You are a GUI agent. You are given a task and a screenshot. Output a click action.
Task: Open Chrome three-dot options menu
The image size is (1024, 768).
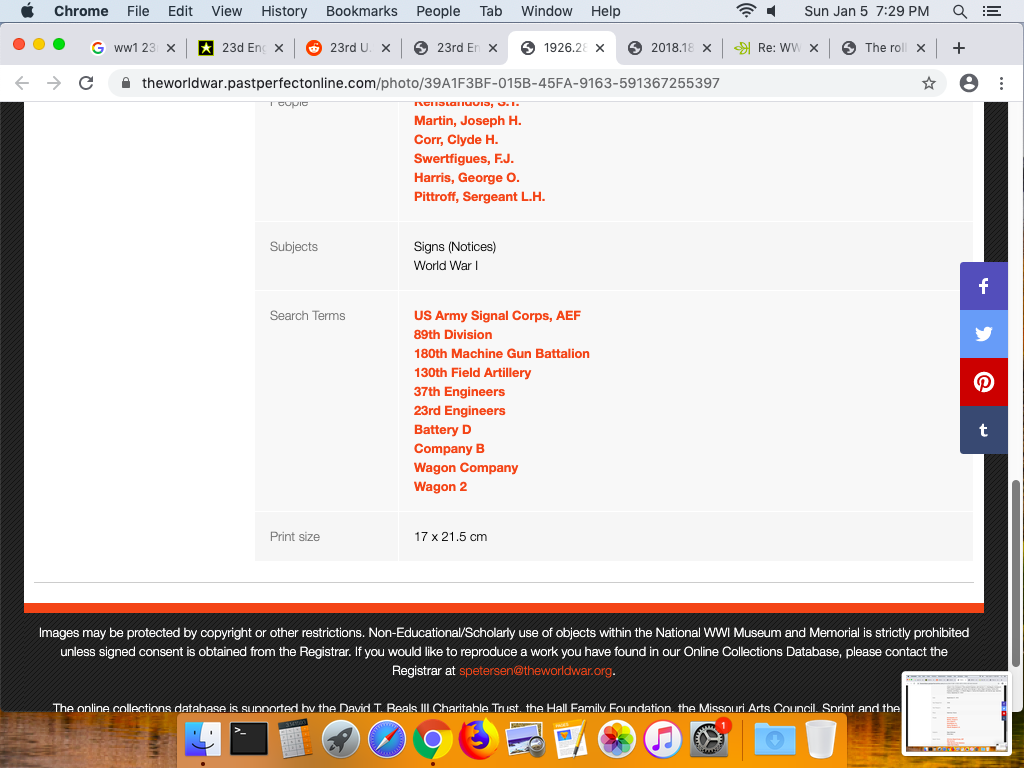1001,83
